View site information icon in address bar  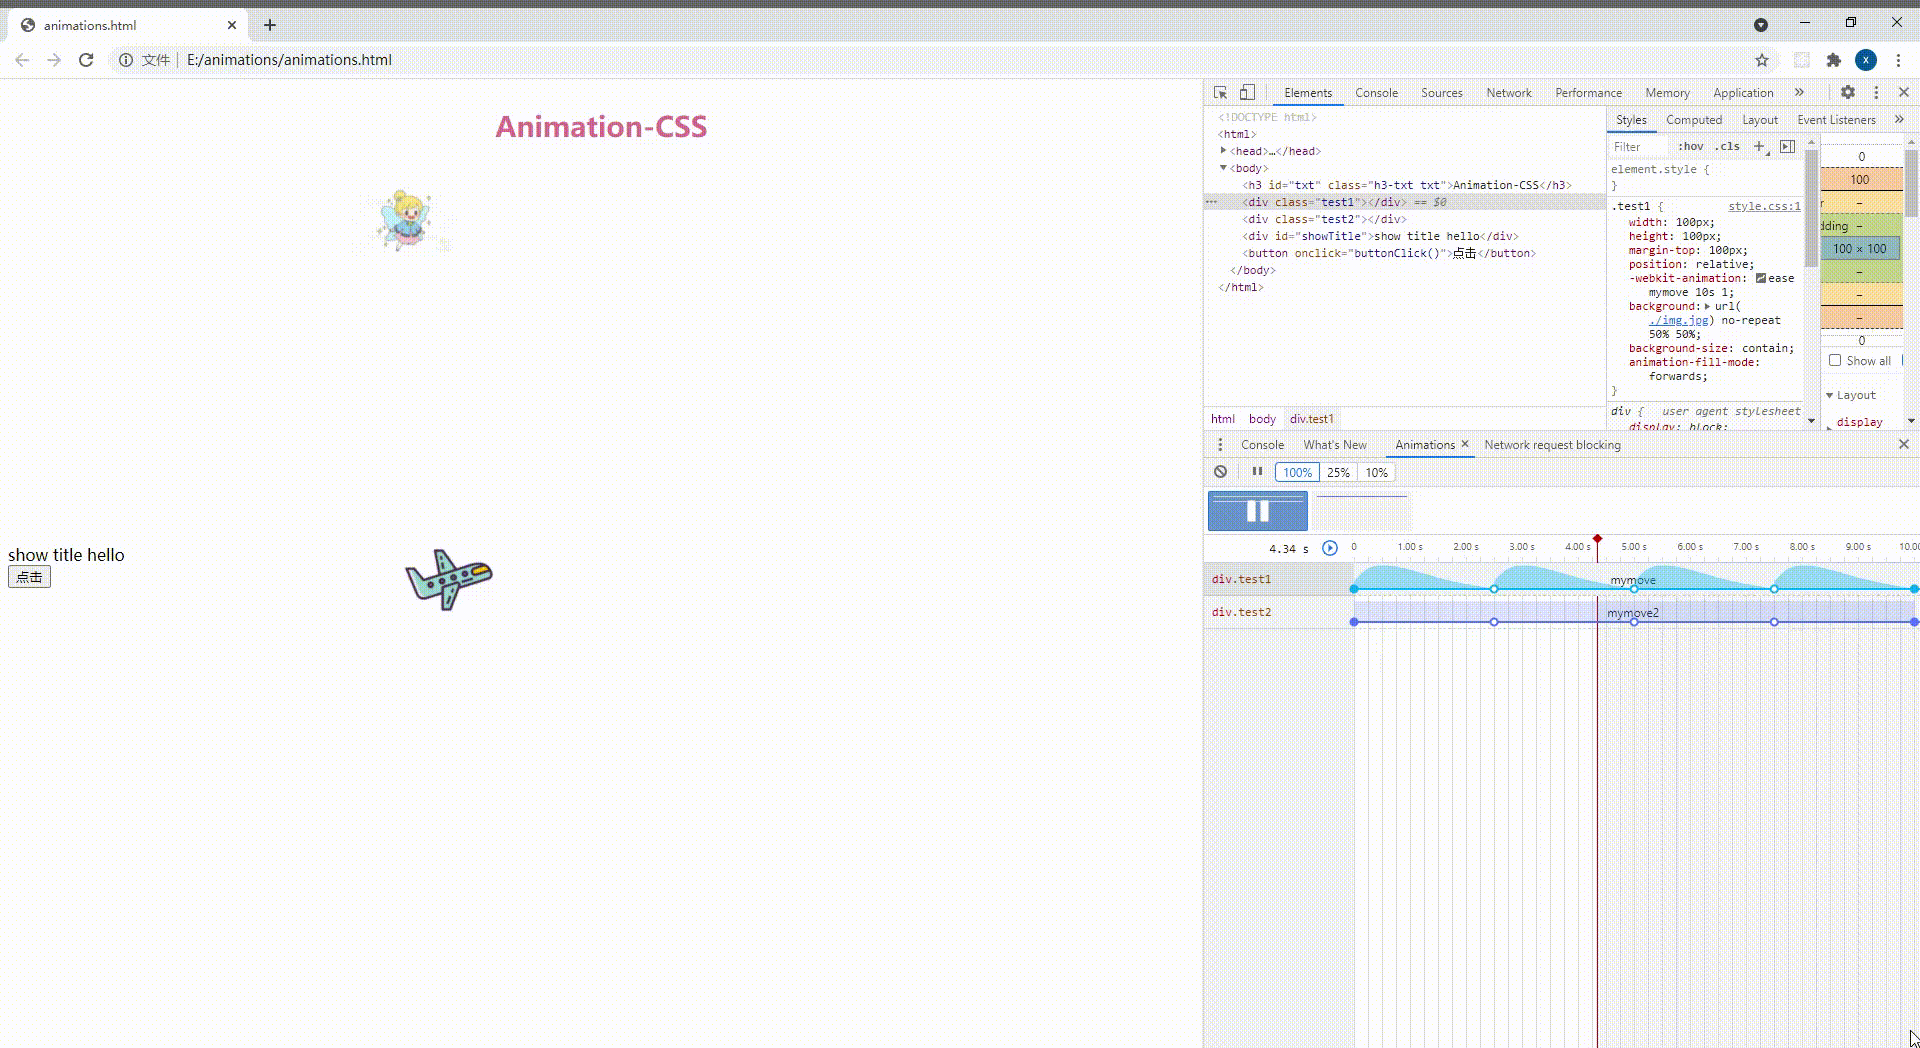[126, 60]
